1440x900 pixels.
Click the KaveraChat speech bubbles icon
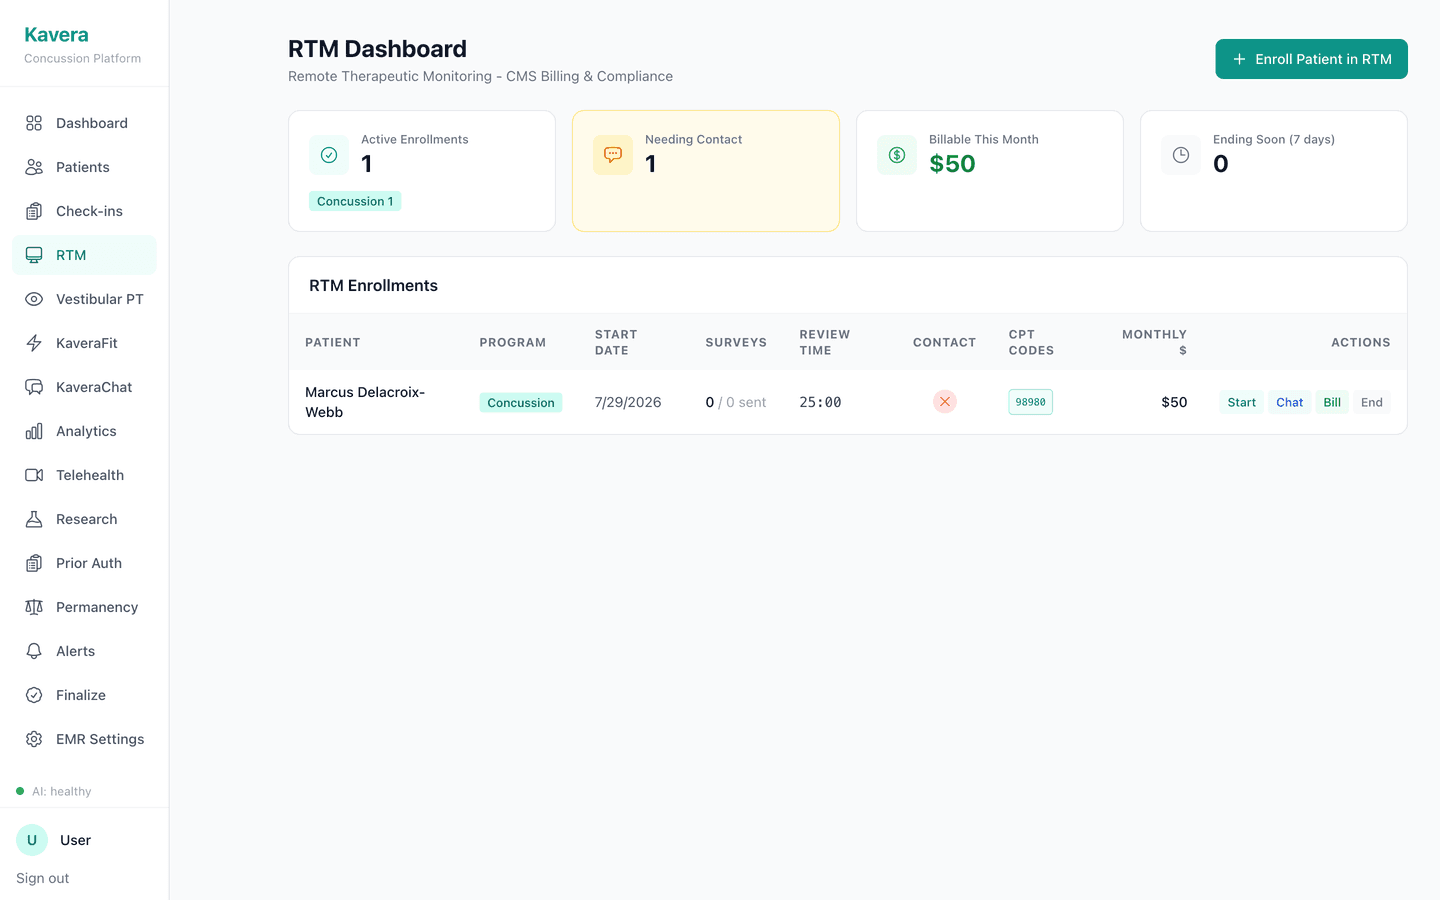point(34,387)
